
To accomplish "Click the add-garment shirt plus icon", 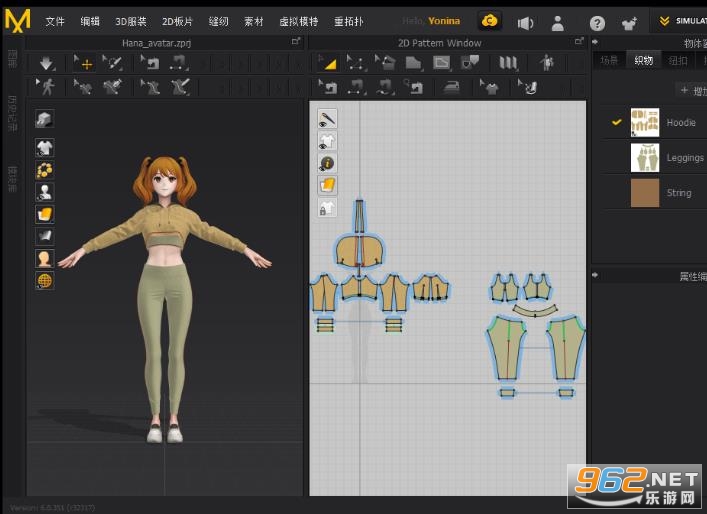I will [629, 23].
